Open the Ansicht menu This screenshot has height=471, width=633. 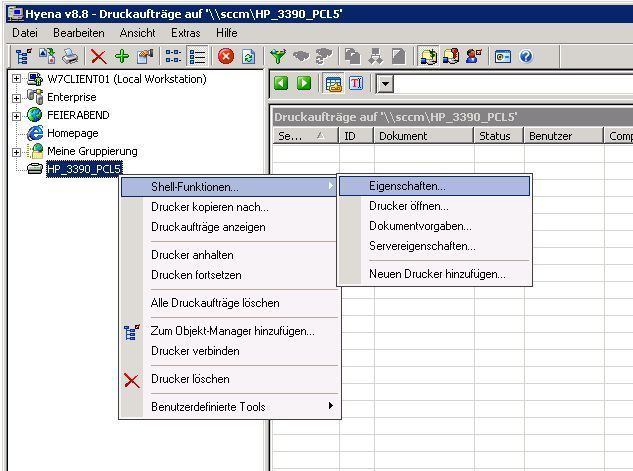137,33
